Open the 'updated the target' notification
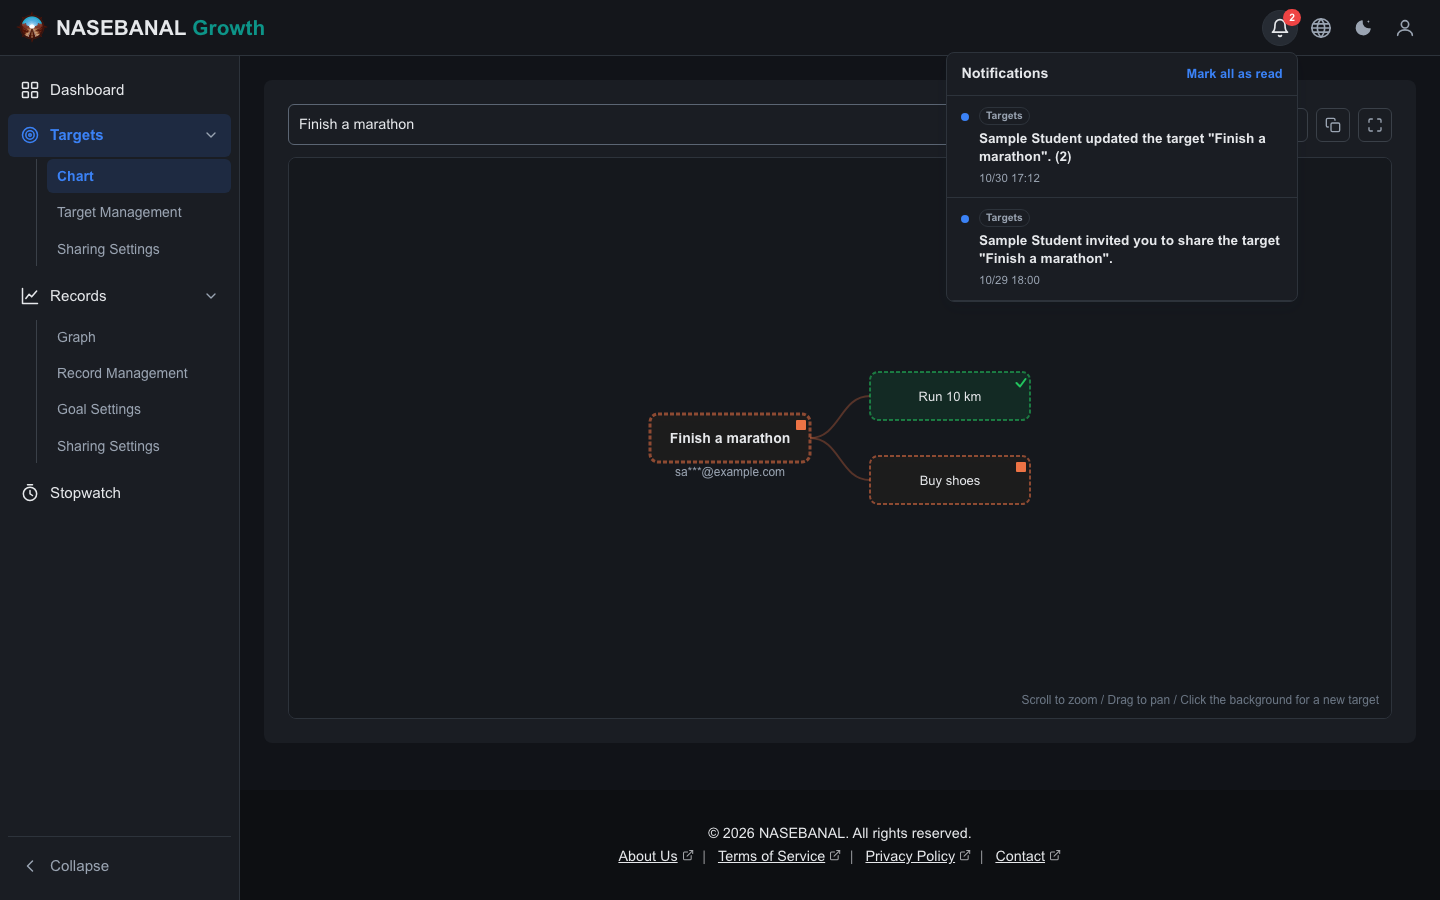 pos(1122,147)
